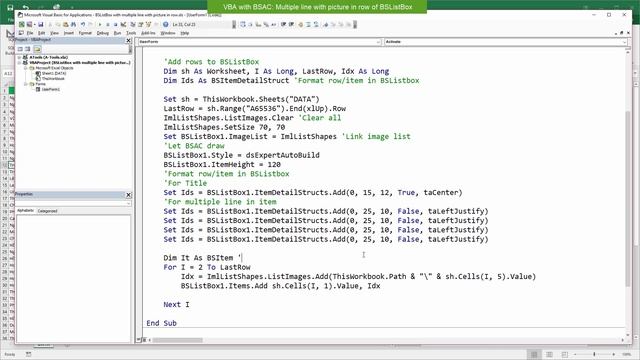Run the macro with the Run Sub play icon

pyautogui.click(x=100, y=24)
